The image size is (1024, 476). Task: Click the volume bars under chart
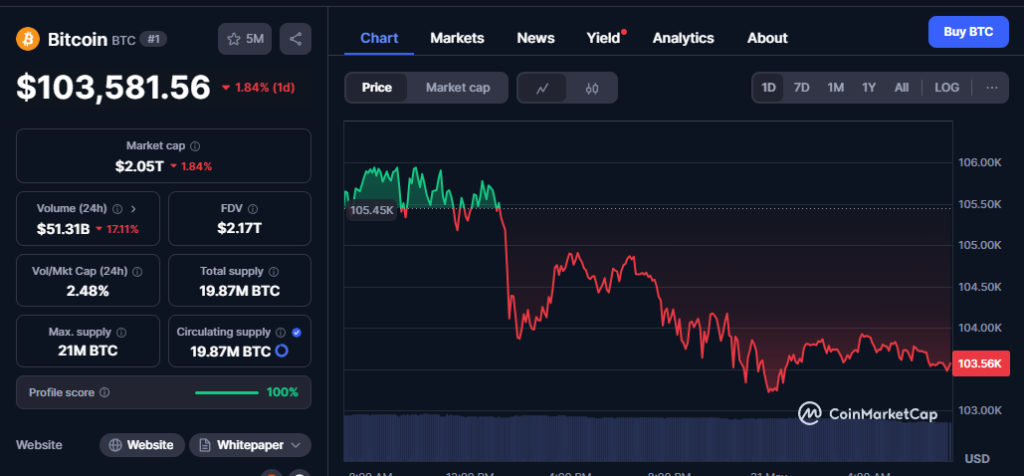tap(648, 437)
